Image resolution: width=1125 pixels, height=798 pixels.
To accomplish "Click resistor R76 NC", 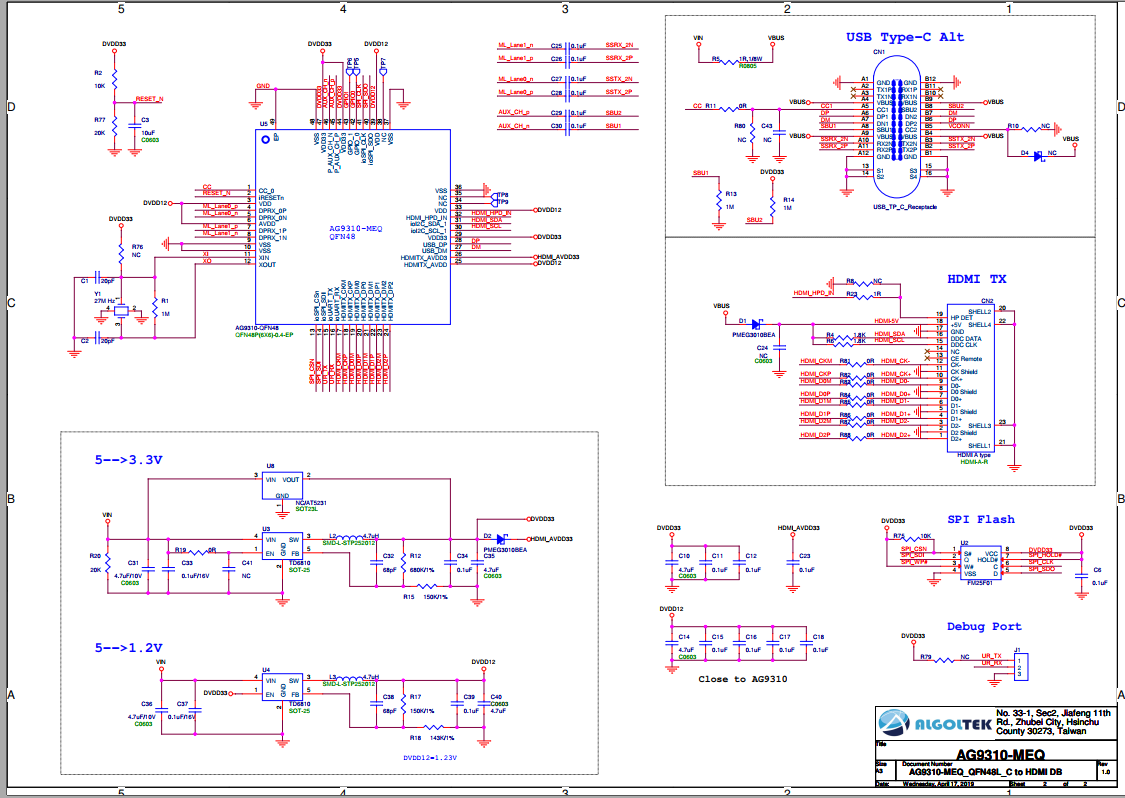I will coord(121,253).
